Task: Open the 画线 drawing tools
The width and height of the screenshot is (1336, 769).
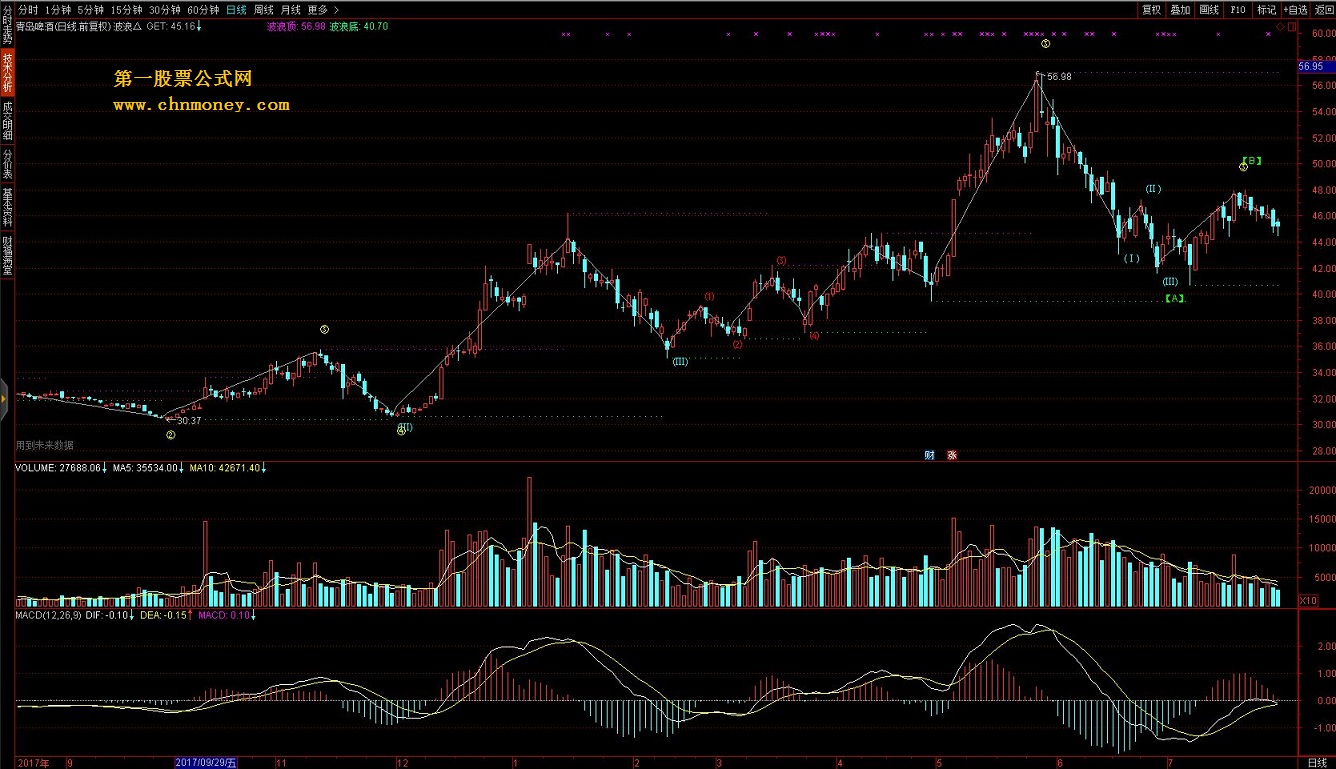Action: pos(1210,9)
